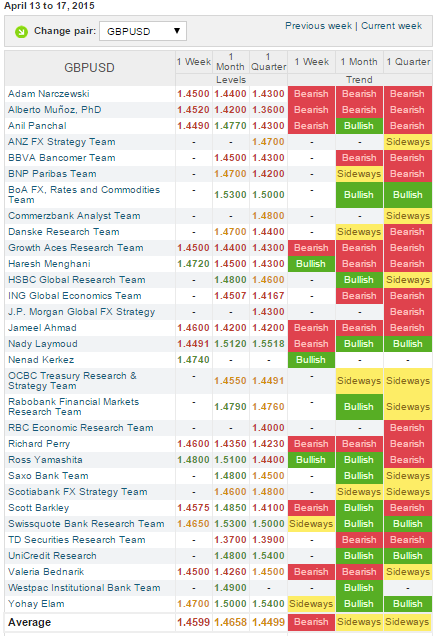This screenshot has height=636, width=441.
Task: Click TD Securities' 1.3700 month level
Action: point(230,540)
